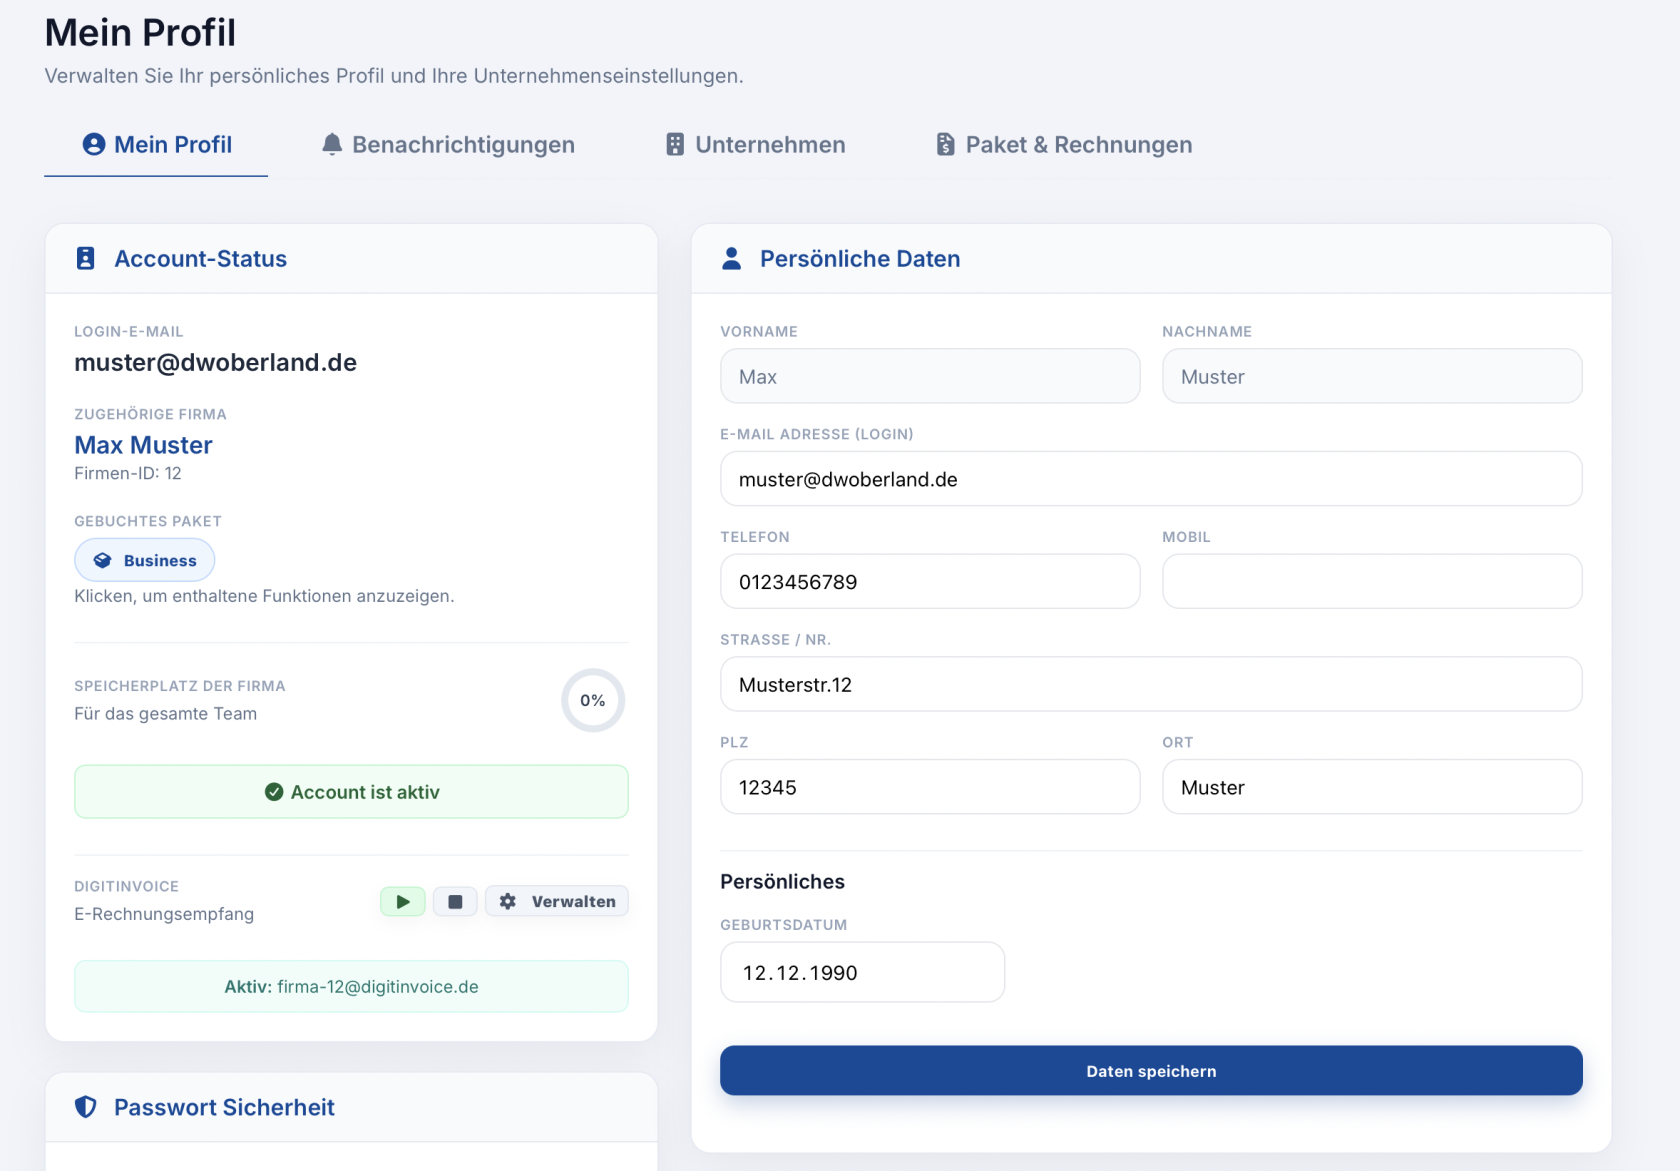Save data with Daten speichern button
Image resolution: width=1680 pixels, height=1171 pixels.
tap(1151, 1070)
